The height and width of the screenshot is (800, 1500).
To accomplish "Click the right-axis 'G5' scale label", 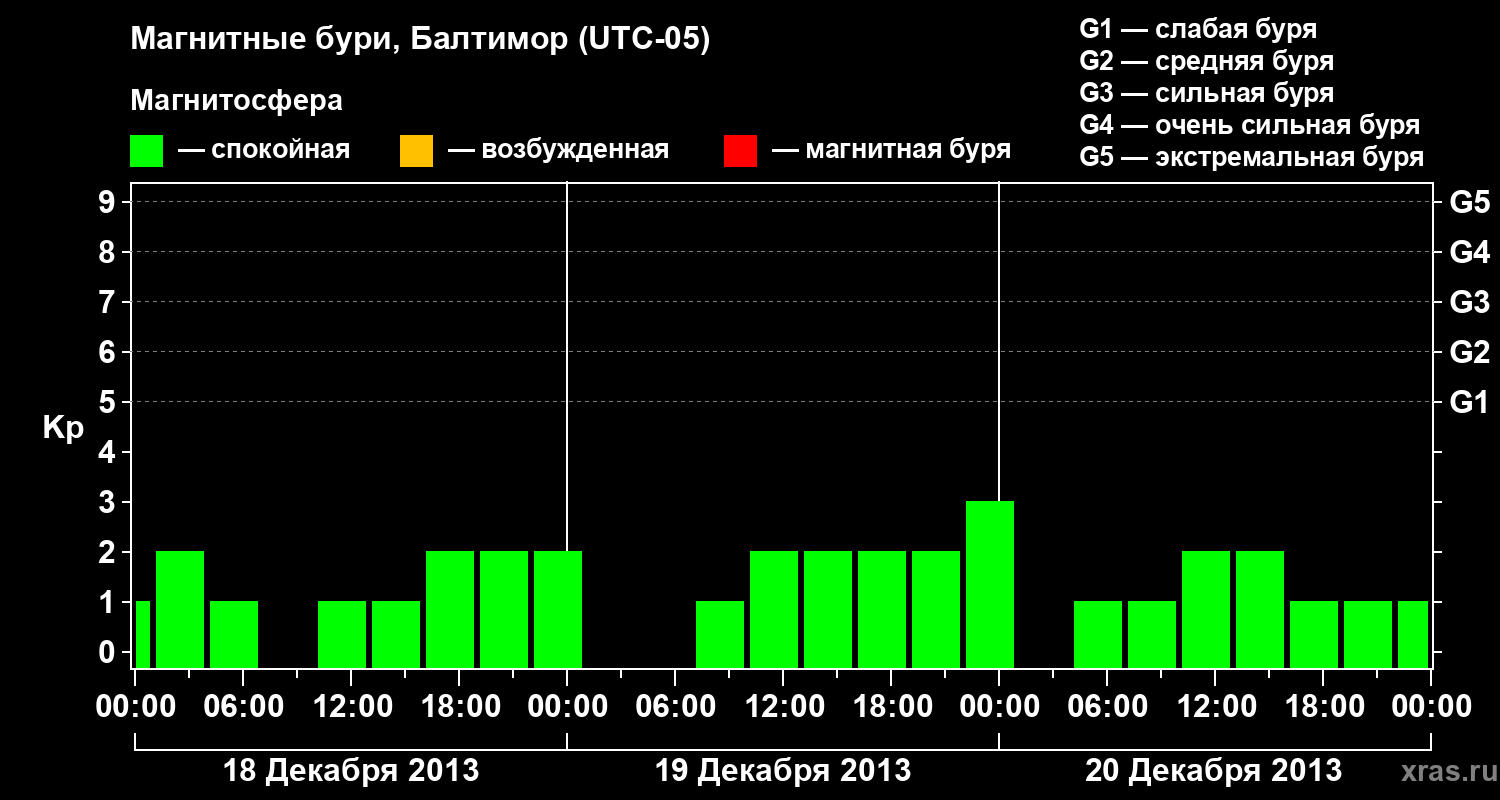I will (x=1469, y=202).
